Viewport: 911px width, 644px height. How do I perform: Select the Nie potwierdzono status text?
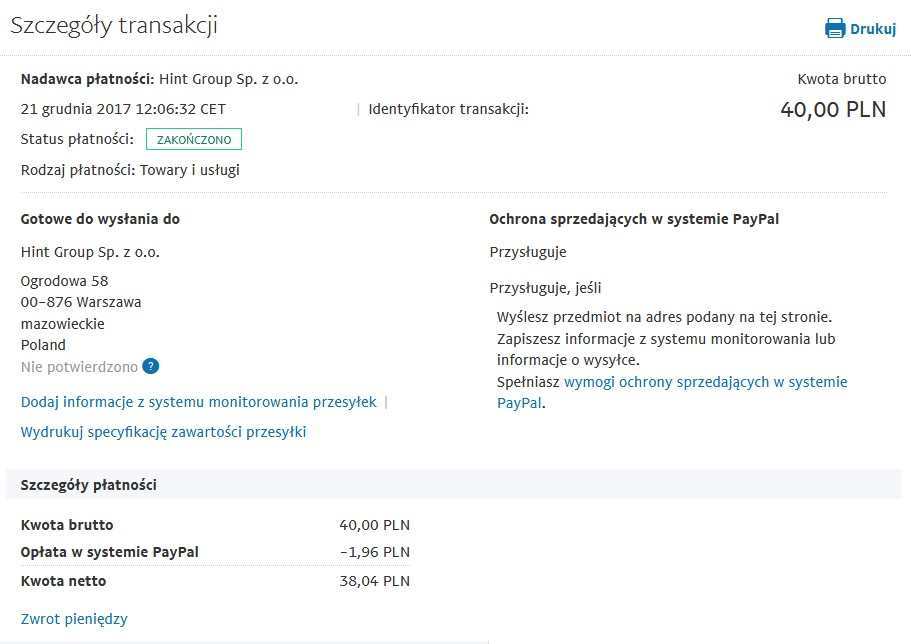pos(77,367)
